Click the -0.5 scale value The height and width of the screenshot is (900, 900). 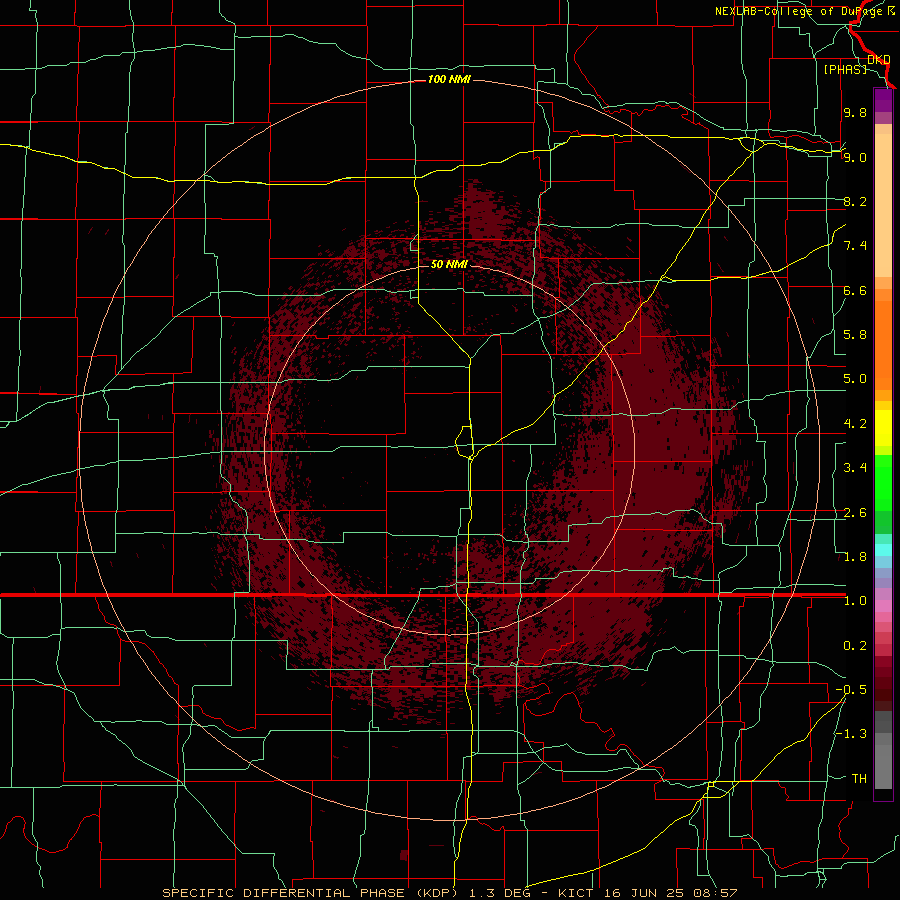click(x=851, y=690)
